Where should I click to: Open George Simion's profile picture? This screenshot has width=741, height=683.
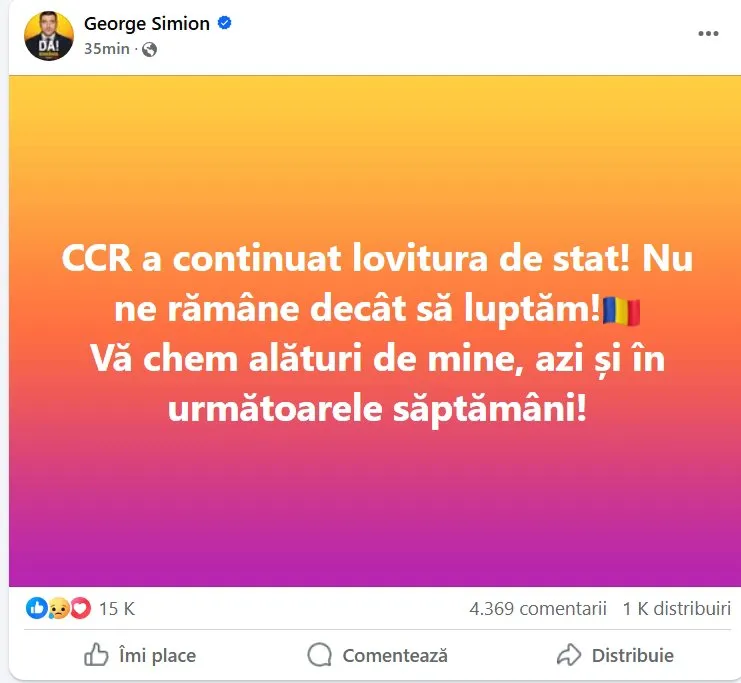(x=49, y=36)
